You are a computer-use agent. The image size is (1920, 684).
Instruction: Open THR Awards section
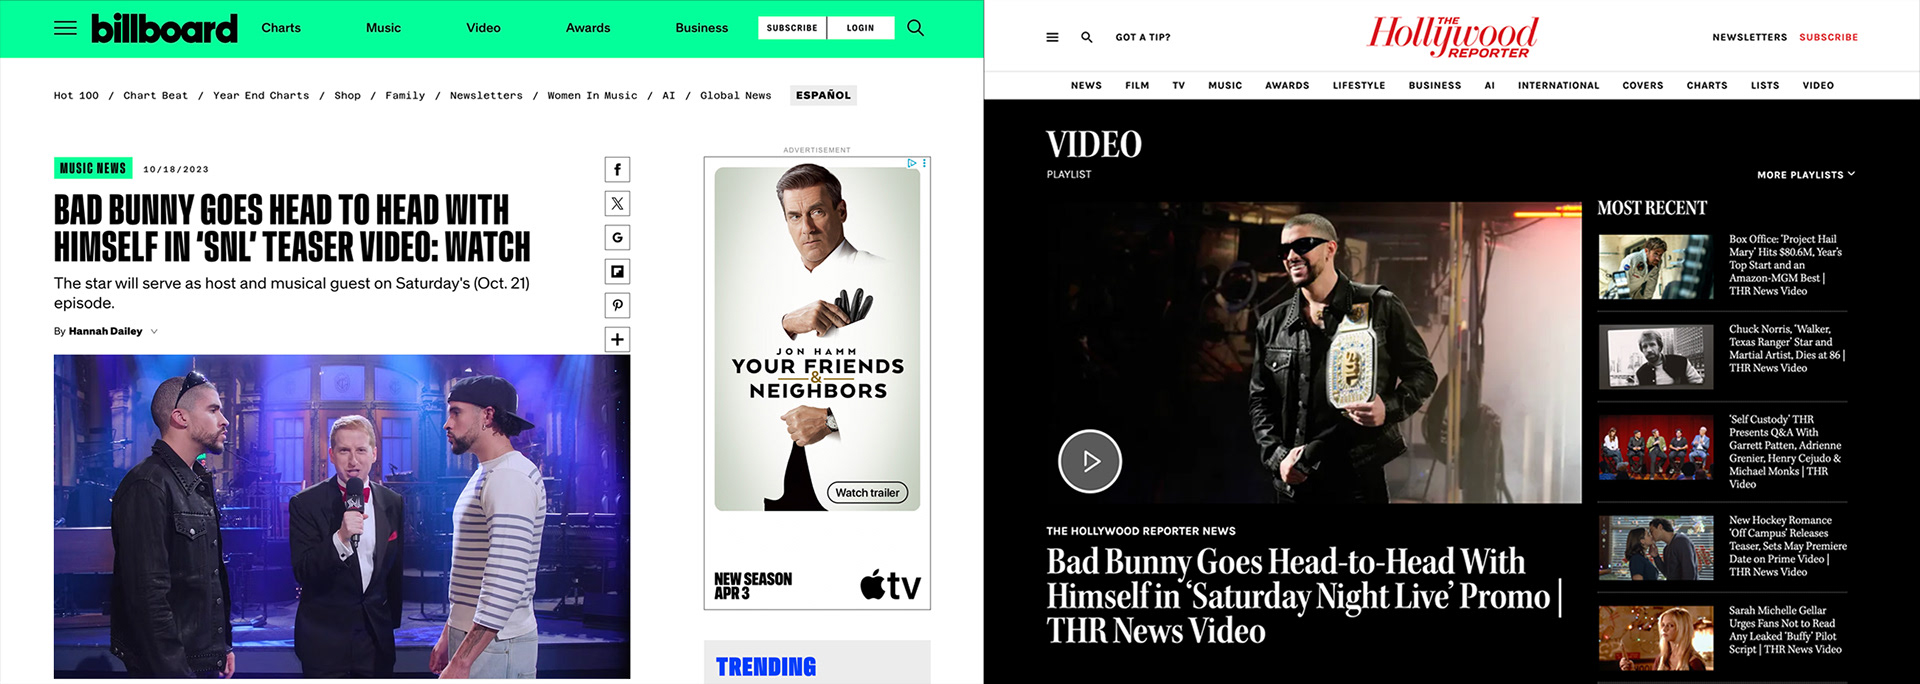tap(1287, 86)
